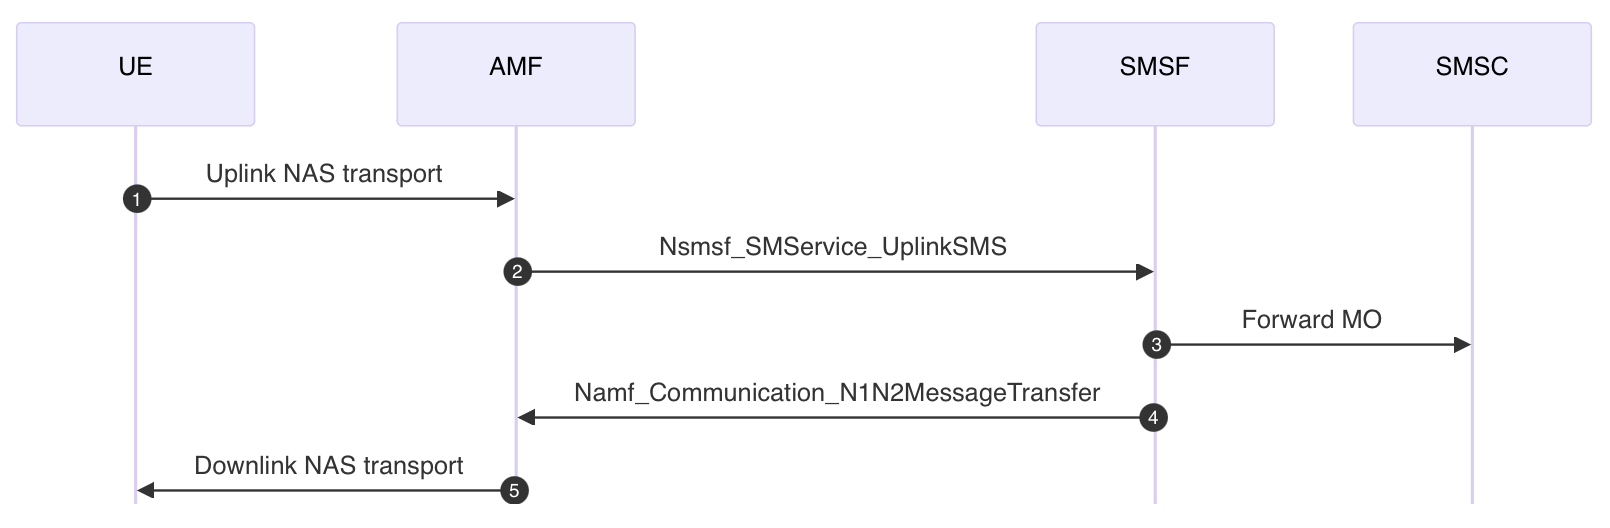Click the arrowhead of the Uplink NAS arrow

click(x=506, y=199)
